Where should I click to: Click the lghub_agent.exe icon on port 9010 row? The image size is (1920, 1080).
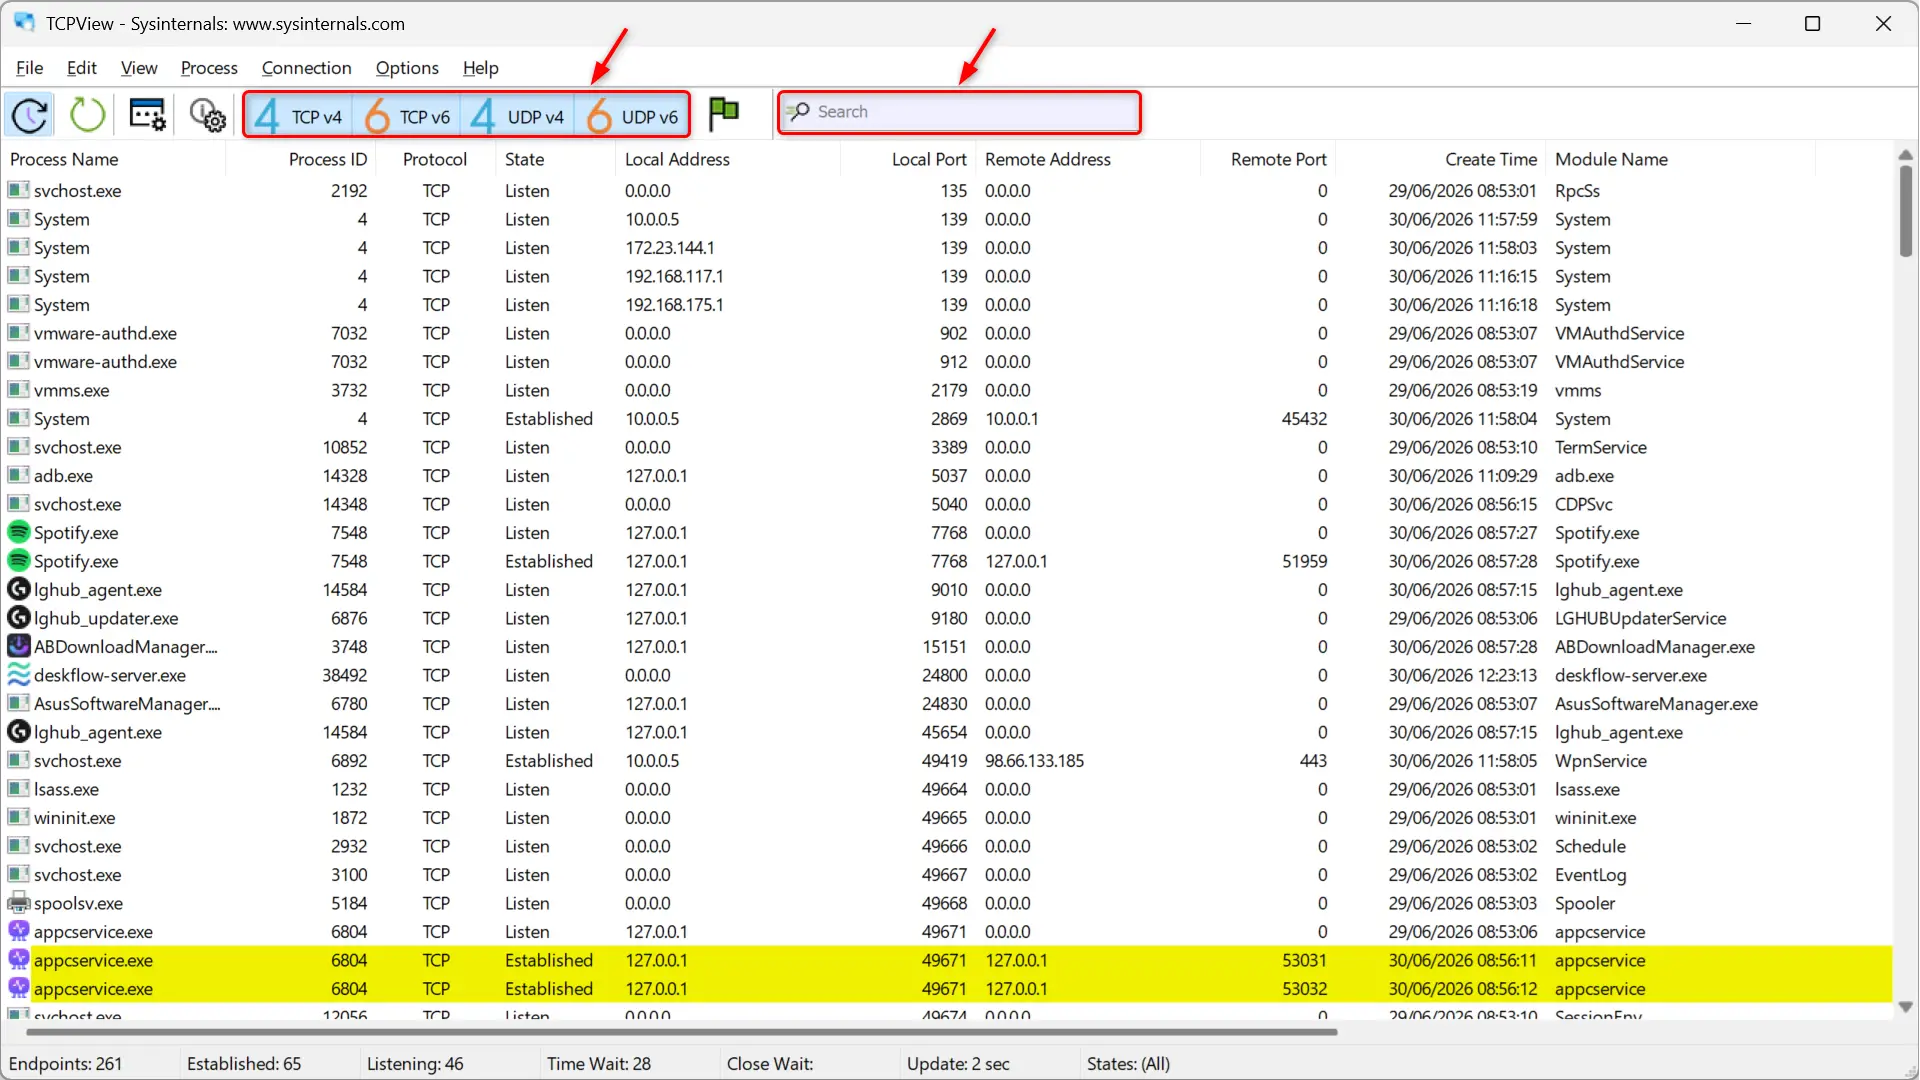pyautogui.click(x=18, y=589)
